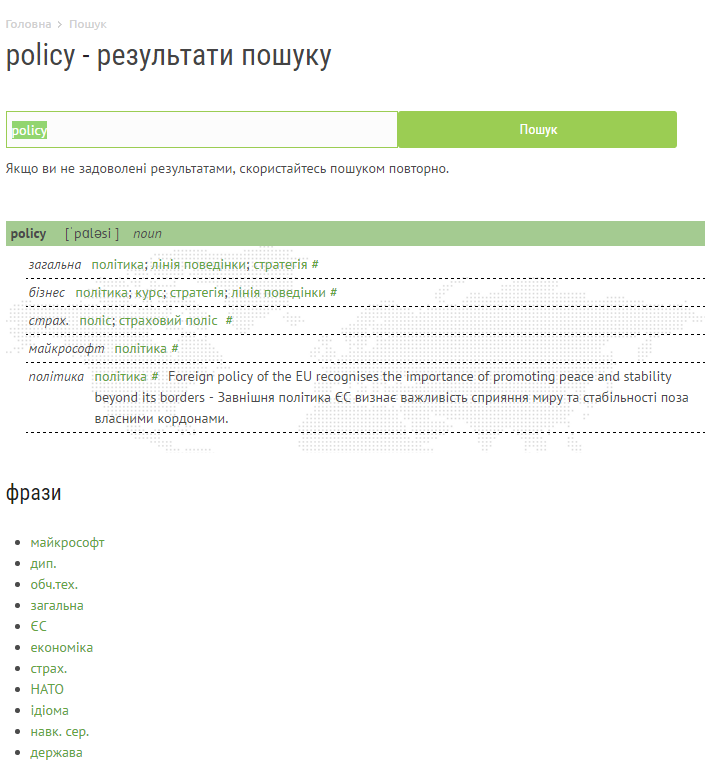The height and width of the screenshot is (771, 710).
Task: Open the 'економіка' phrases category
Action: pyautogui.click(x=61, y=648)
